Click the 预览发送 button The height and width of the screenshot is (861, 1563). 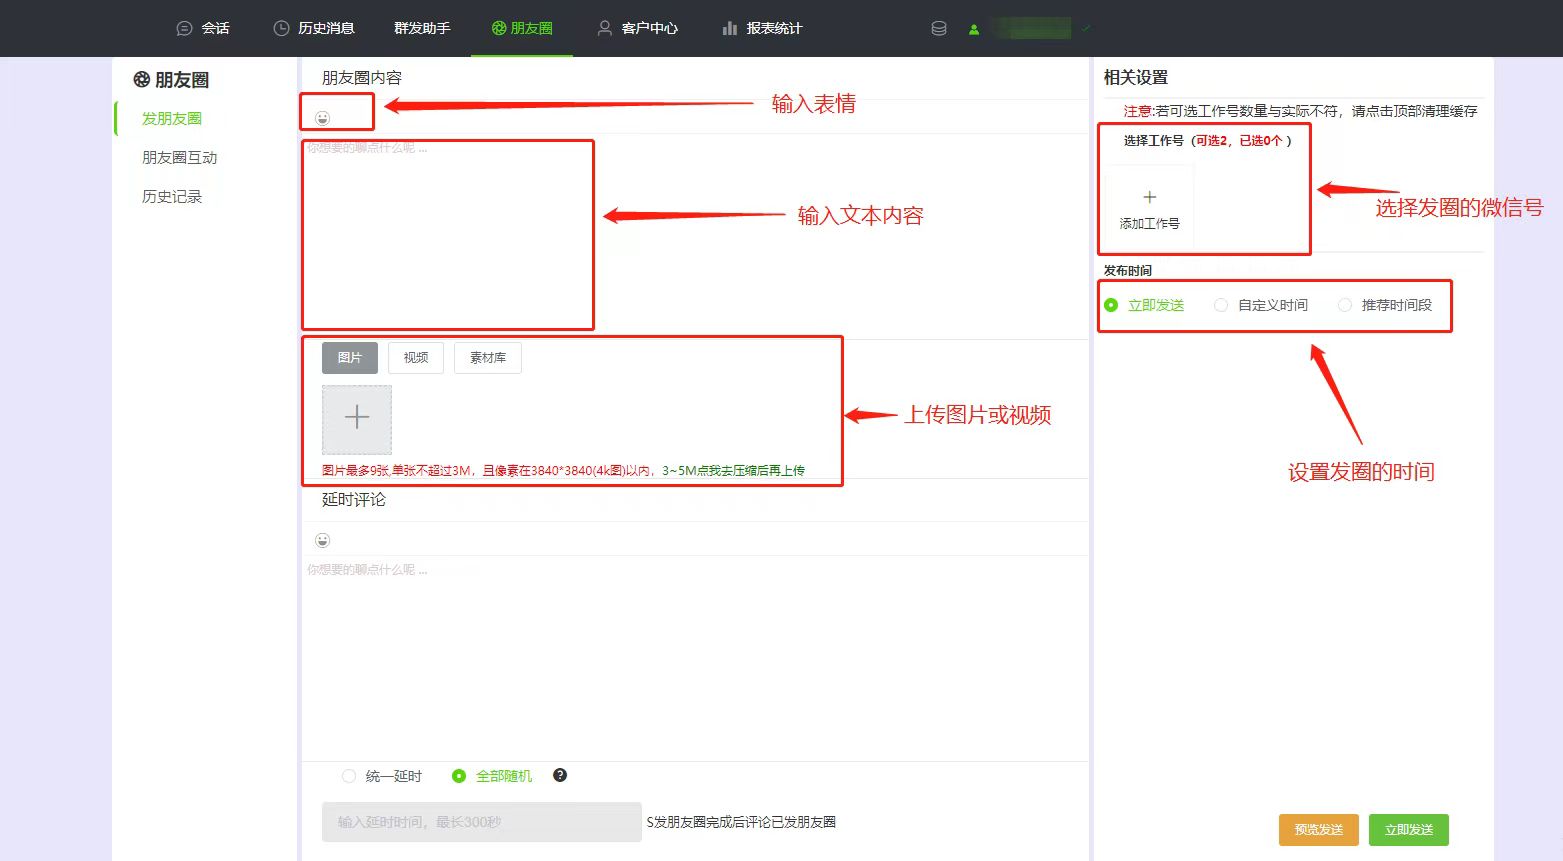[x=1318, y=829]
